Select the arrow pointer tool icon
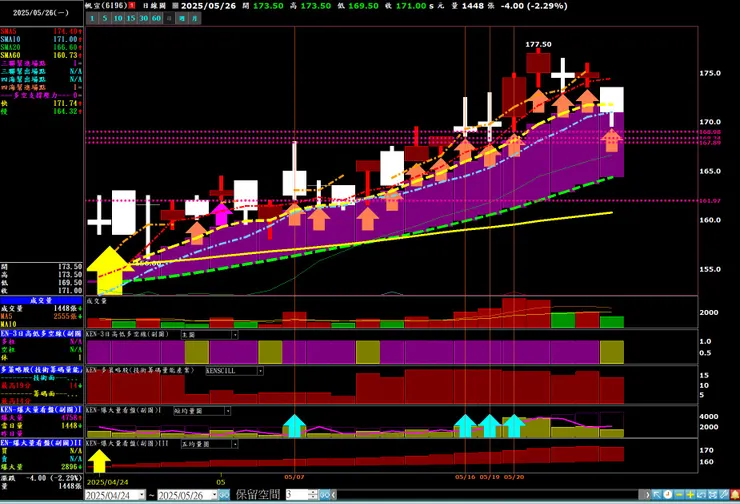Viewport: 740px width, 504px height. [657, 495]
